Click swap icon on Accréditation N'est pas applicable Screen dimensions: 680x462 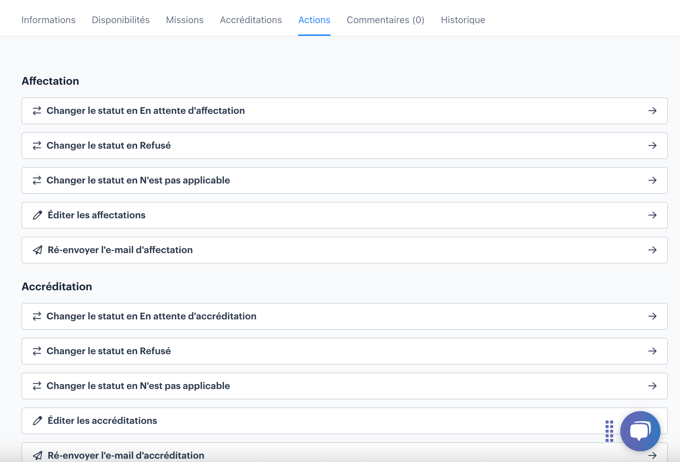(x=37, y=386)
